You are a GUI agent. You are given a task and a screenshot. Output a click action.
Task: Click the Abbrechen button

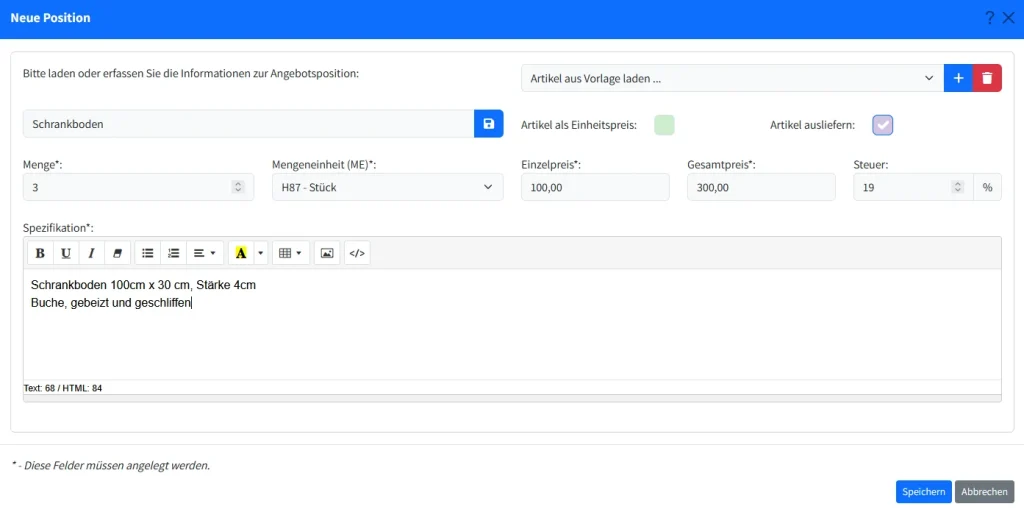coord(984,492)
